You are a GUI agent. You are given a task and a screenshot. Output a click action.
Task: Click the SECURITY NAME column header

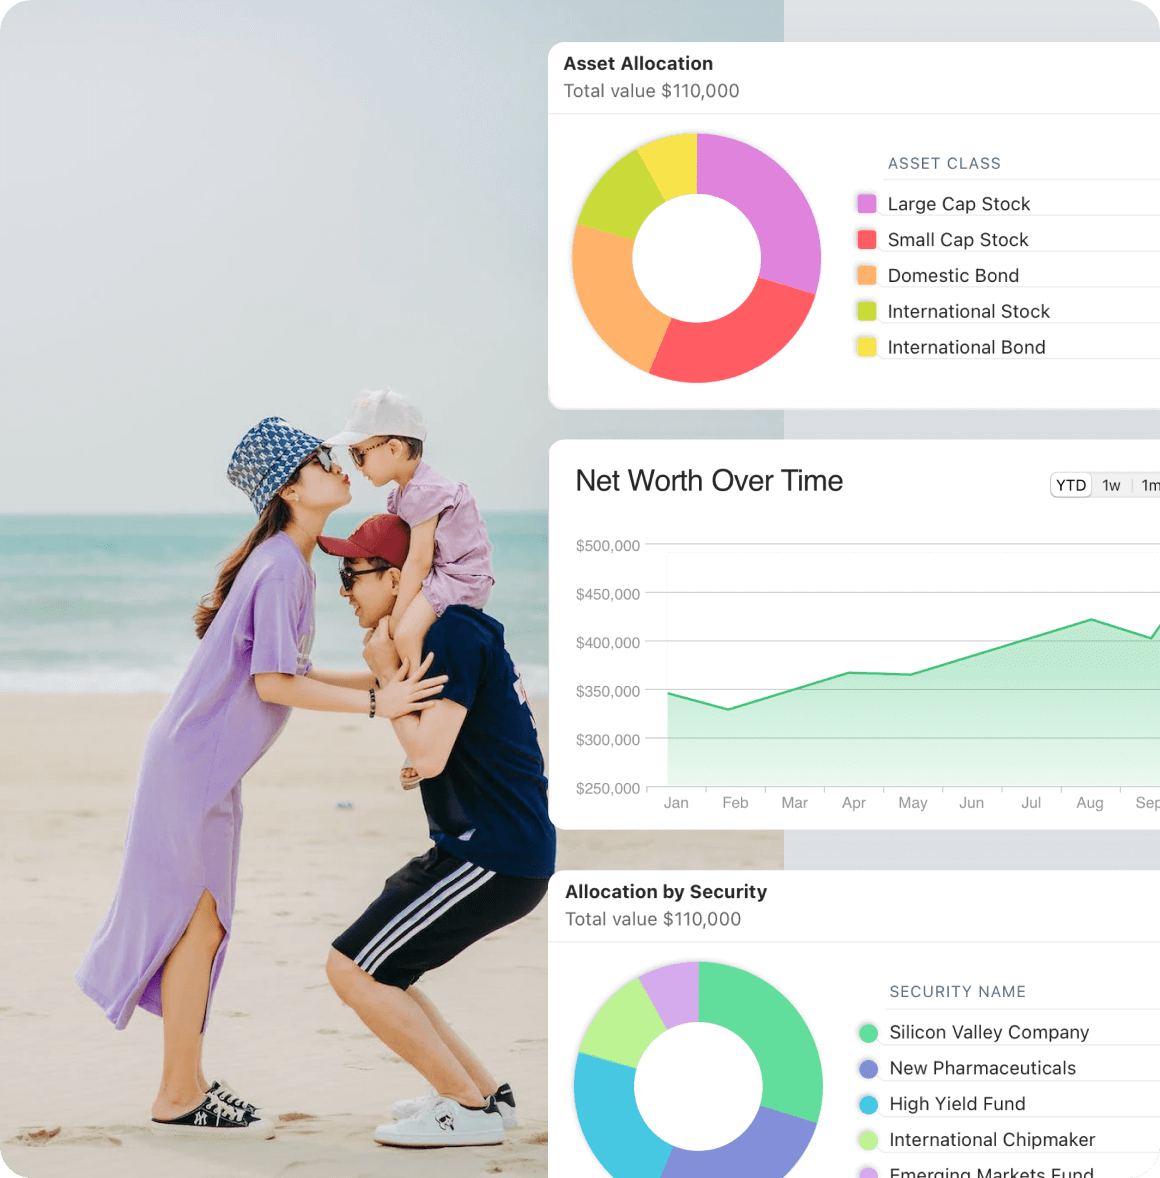[957, 991]
